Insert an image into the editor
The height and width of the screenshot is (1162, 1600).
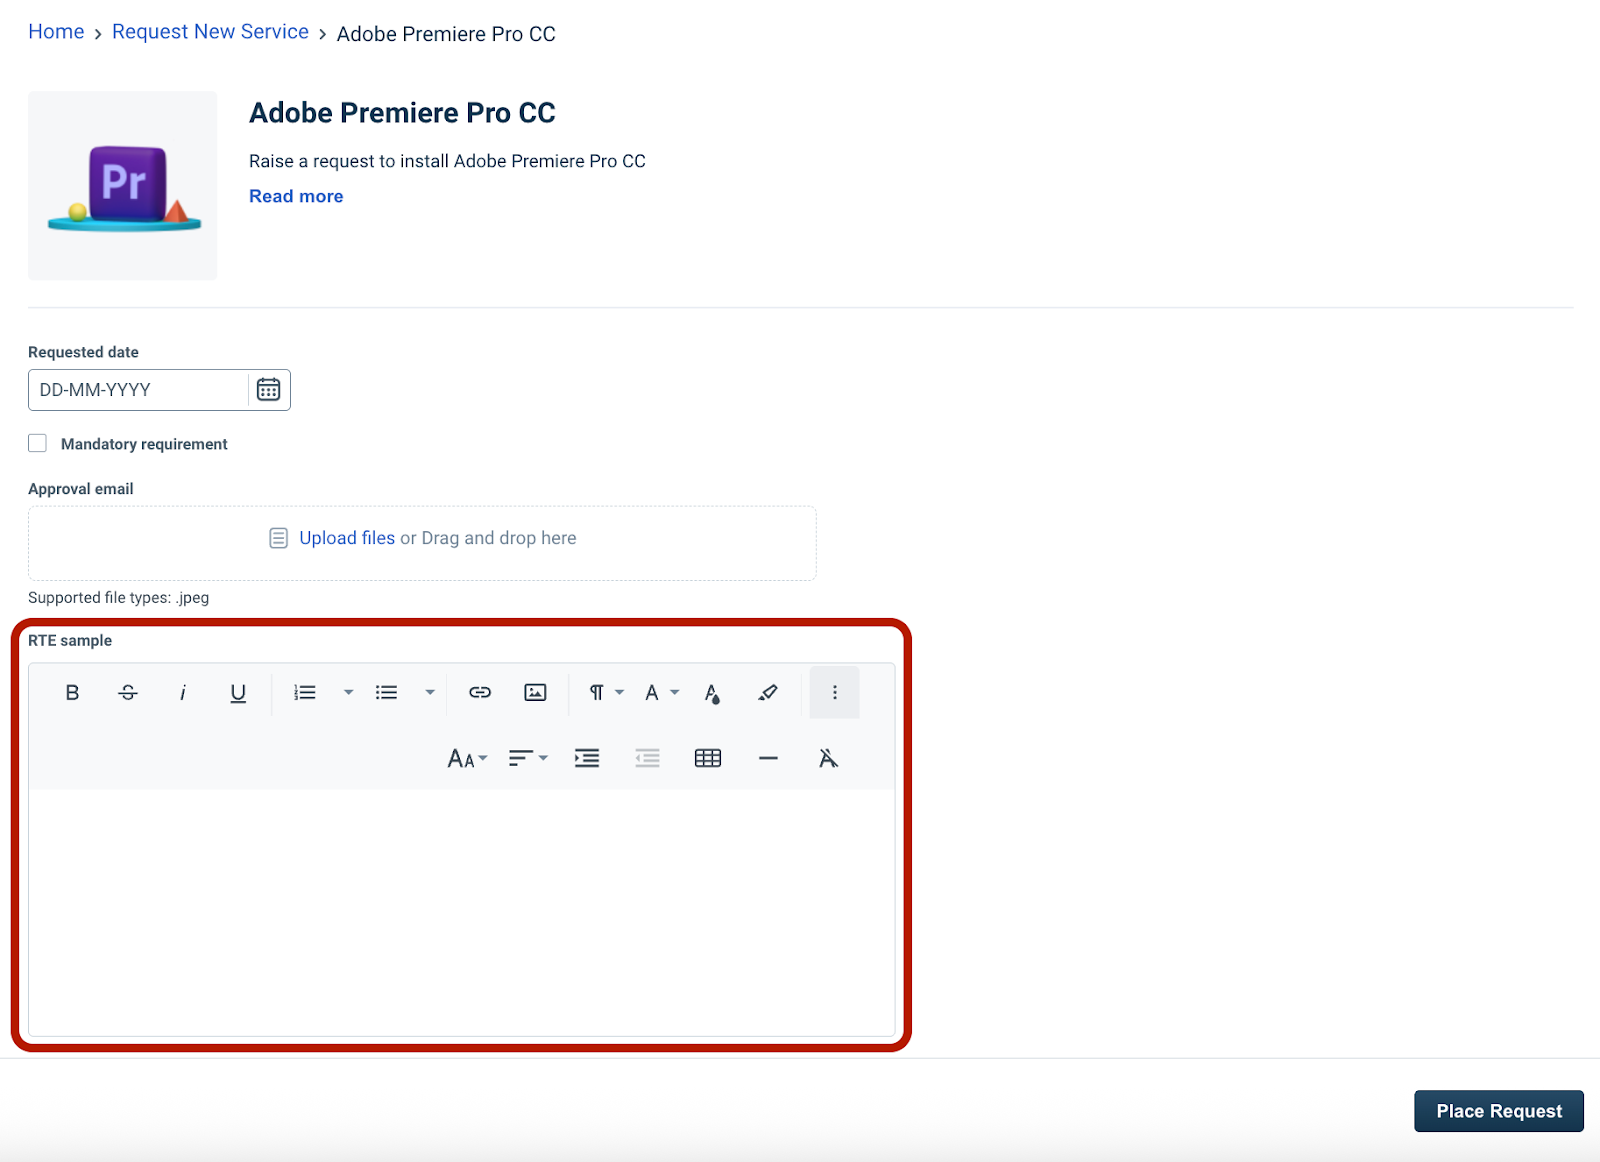point(536,692)
